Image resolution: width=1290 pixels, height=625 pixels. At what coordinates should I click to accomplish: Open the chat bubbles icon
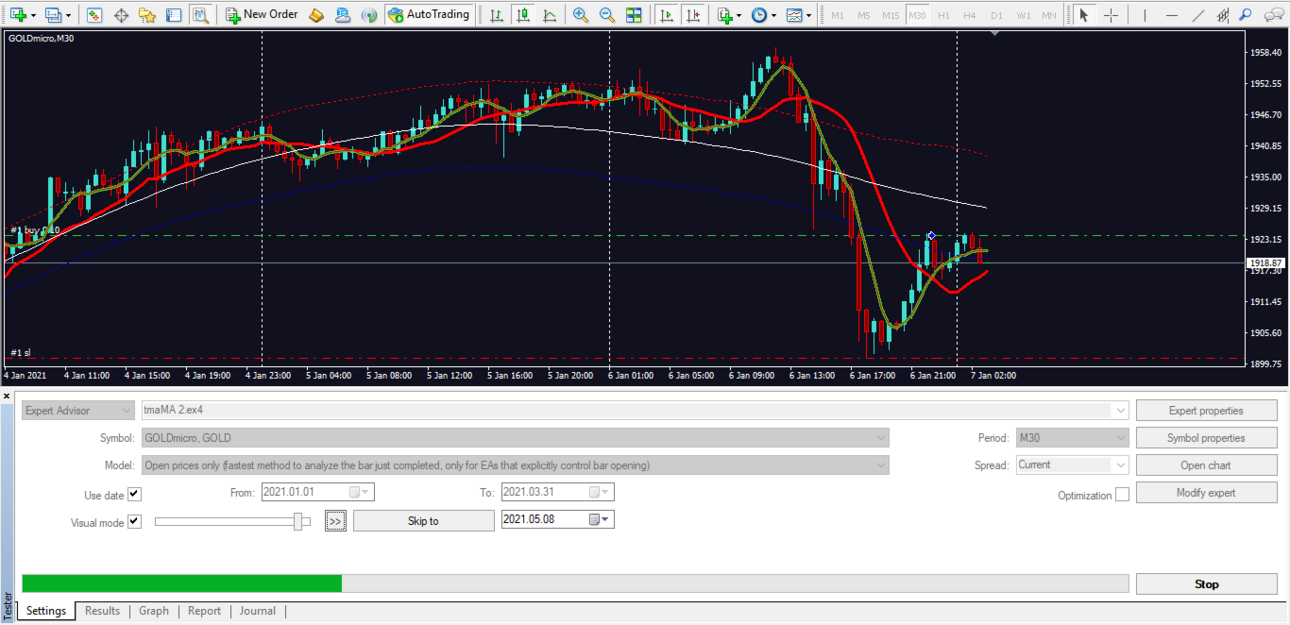tap(1274, 15)
